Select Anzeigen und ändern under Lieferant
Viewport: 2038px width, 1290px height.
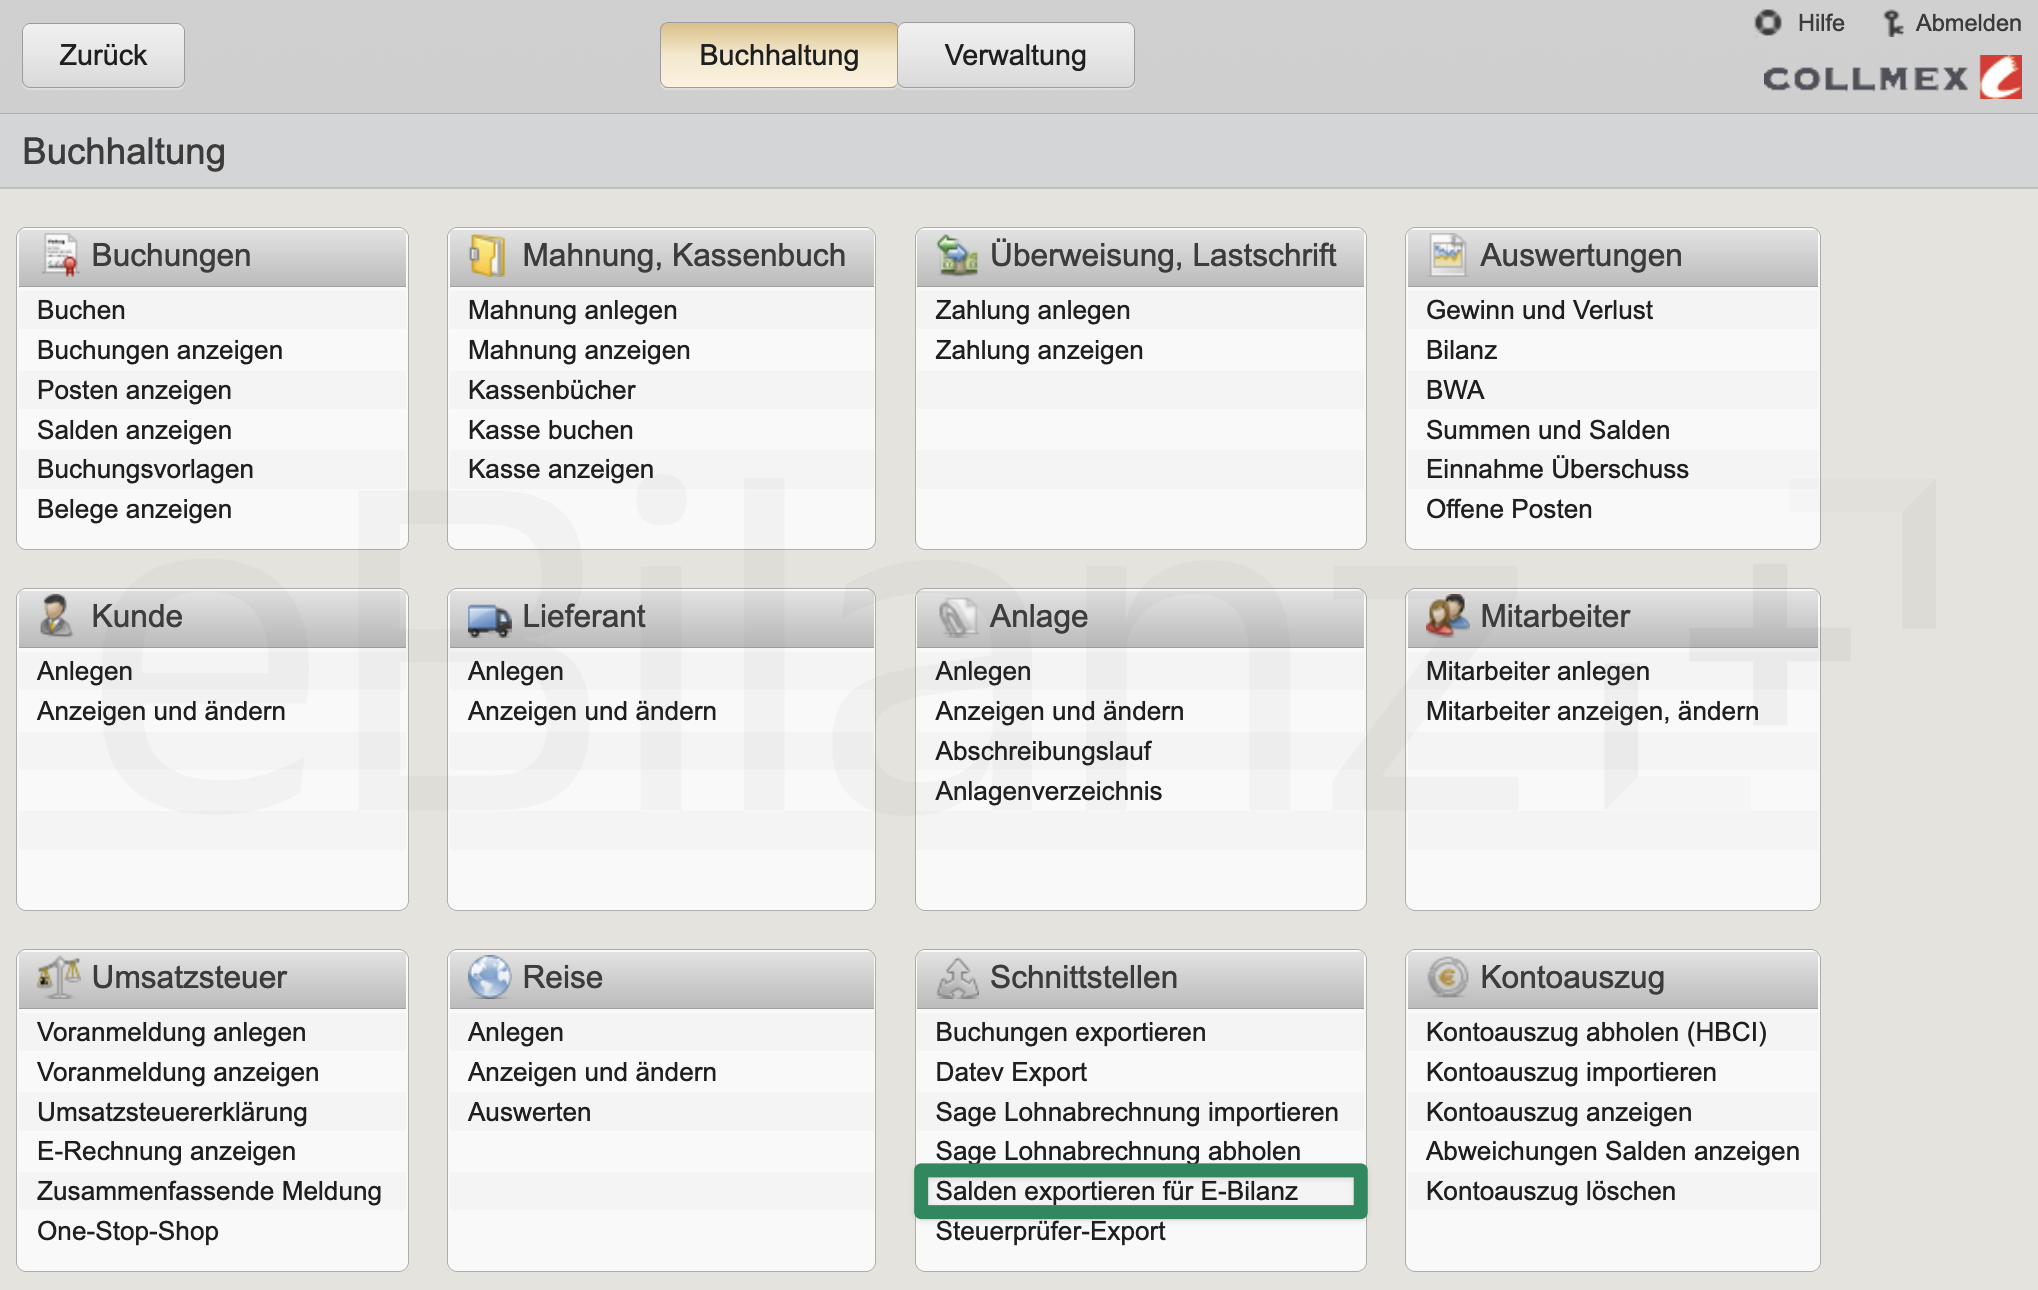click(x=592, y=711)
